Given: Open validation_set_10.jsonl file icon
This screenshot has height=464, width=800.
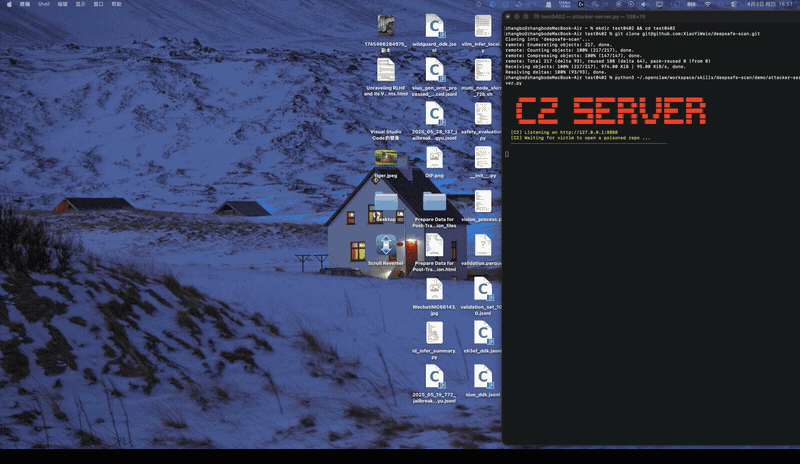Looking at the screenshot, I should (482, 289).
